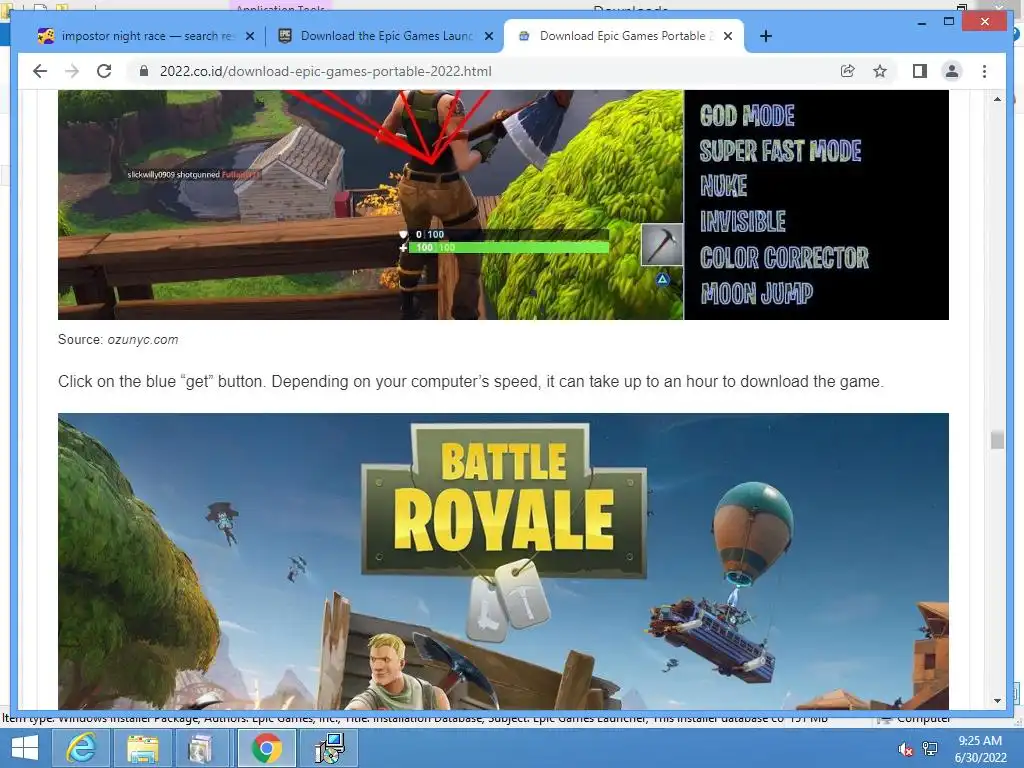
Task: Open the installer taskbar icon
Action: [x=328, y=748]
